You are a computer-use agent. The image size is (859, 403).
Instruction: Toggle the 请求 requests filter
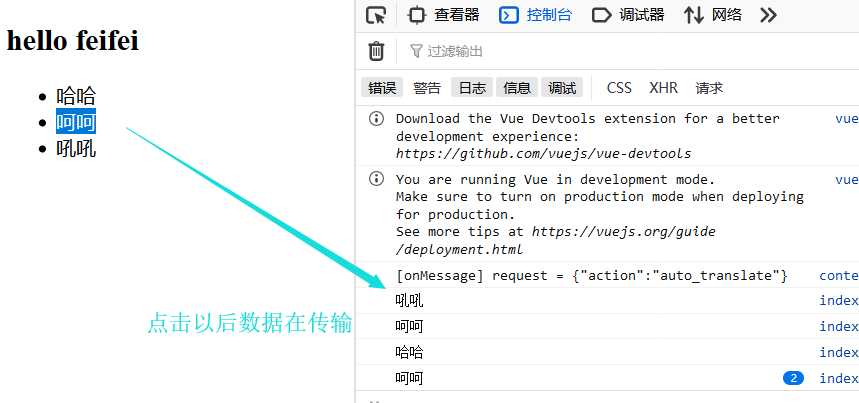click(x=709, y=88)
